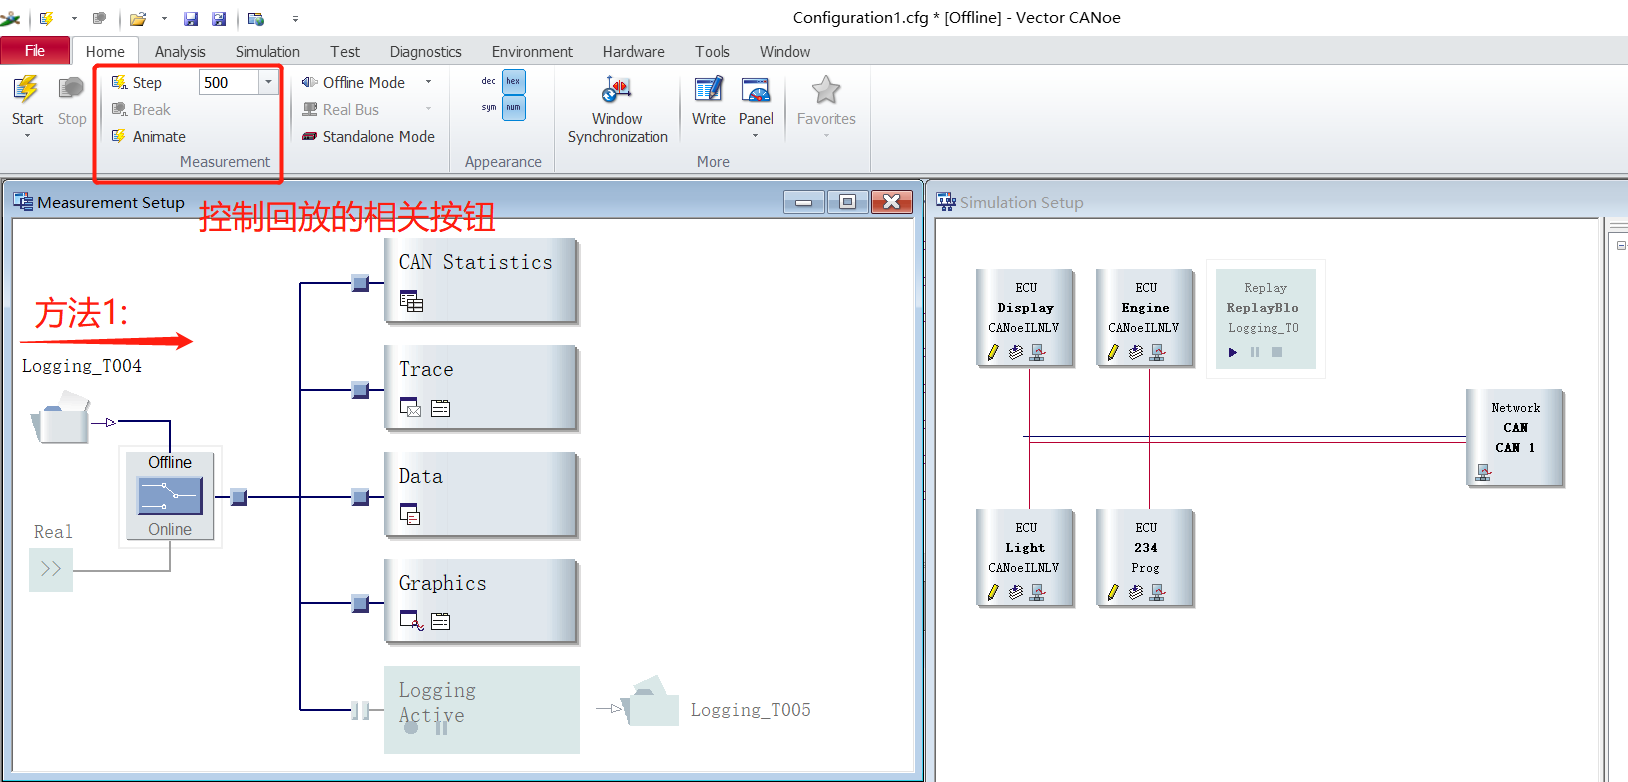
Task: Switch to the Analysis ribbon tab
Action: point(180,51)
